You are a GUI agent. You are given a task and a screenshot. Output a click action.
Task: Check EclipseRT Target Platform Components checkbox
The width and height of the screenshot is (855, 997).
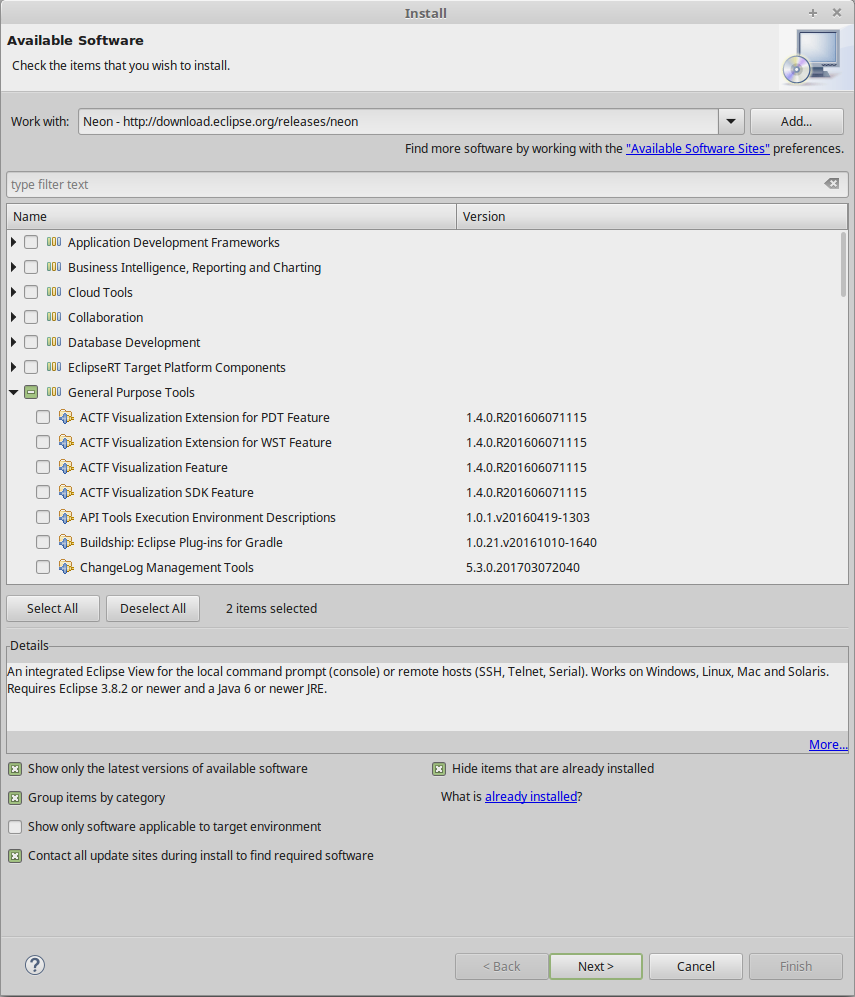[x=31, y=367]
